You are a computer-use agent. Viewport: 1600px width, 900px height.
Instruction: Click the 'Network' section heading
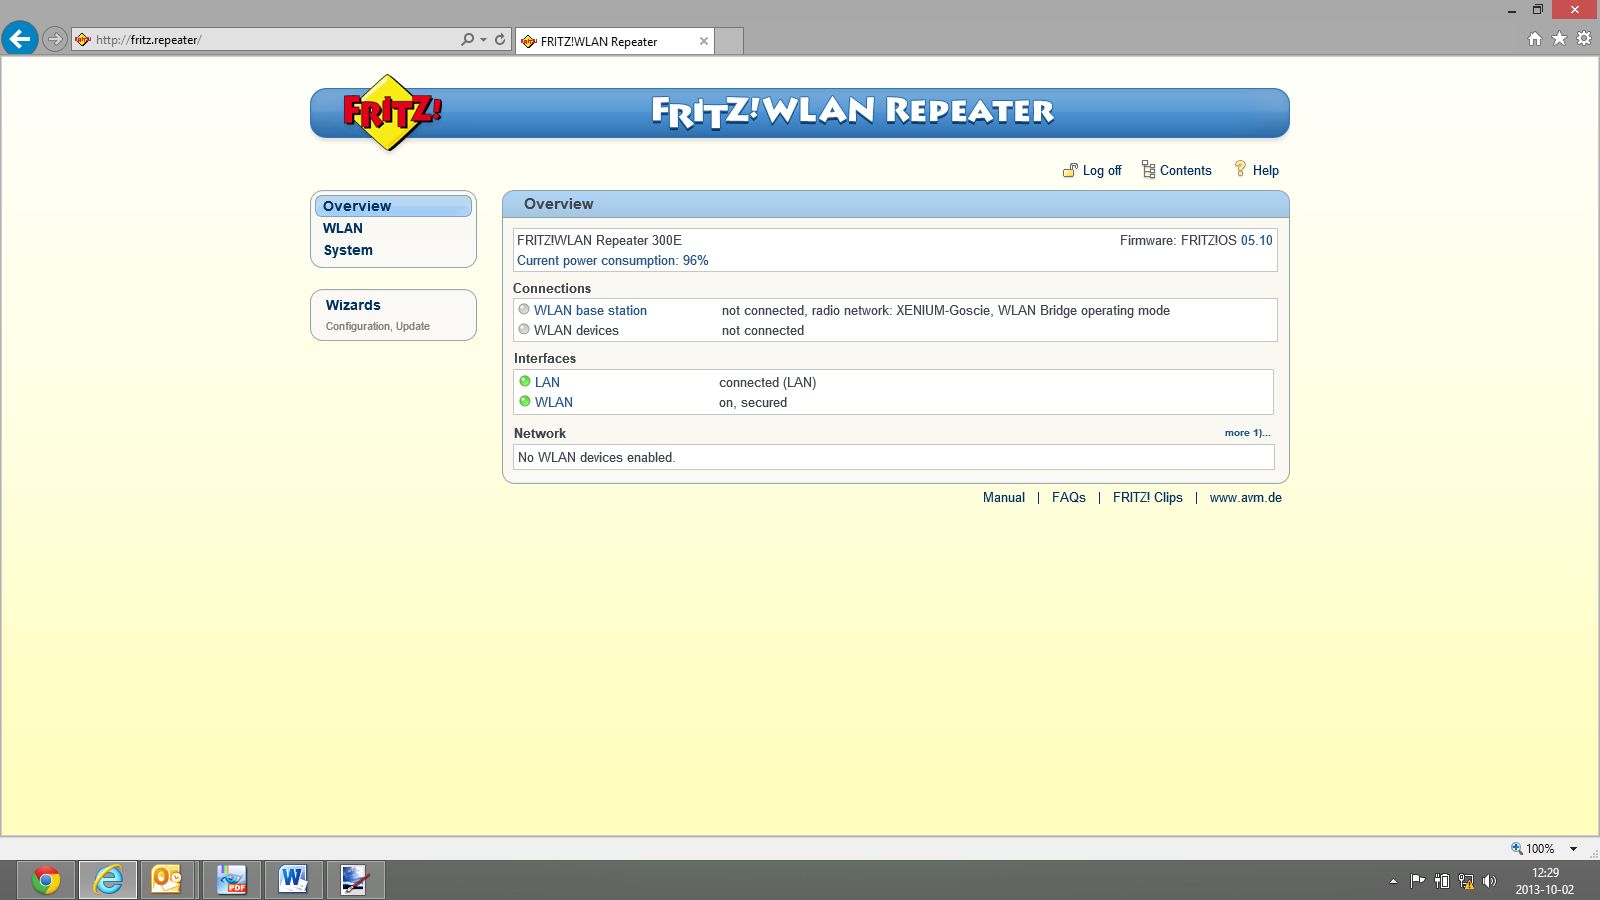540,433
